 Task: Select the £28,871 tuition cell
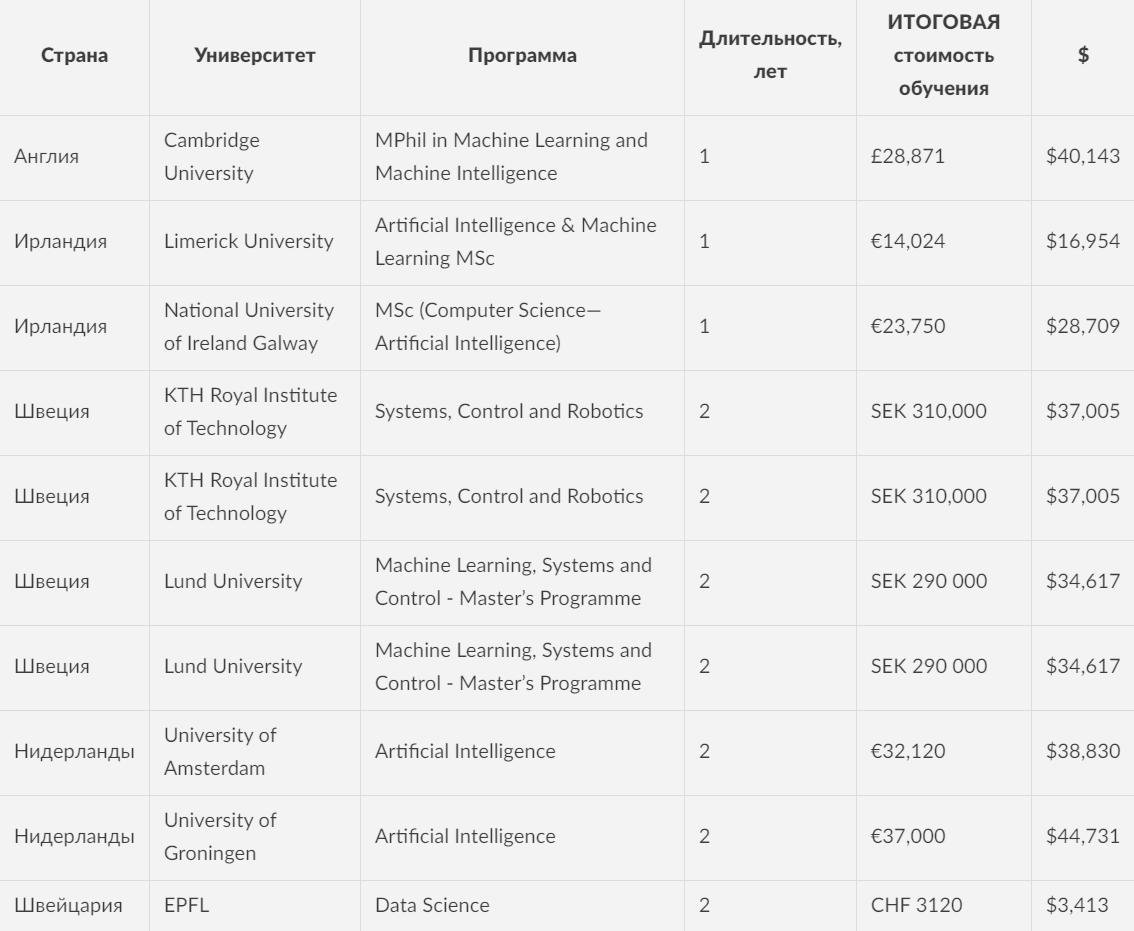coord(907,157)
